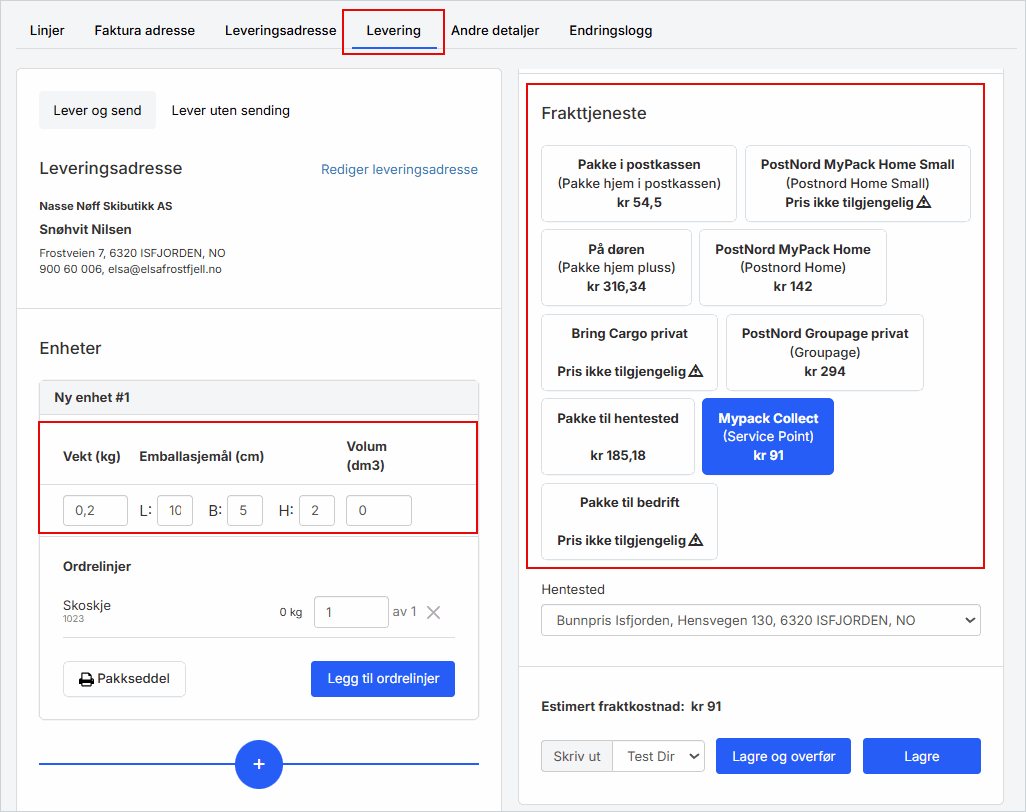Screen dimensions: 1026x812
Task: Open the Faktura adresse tab
Action: pyautogui.click(x=145, y=30)
